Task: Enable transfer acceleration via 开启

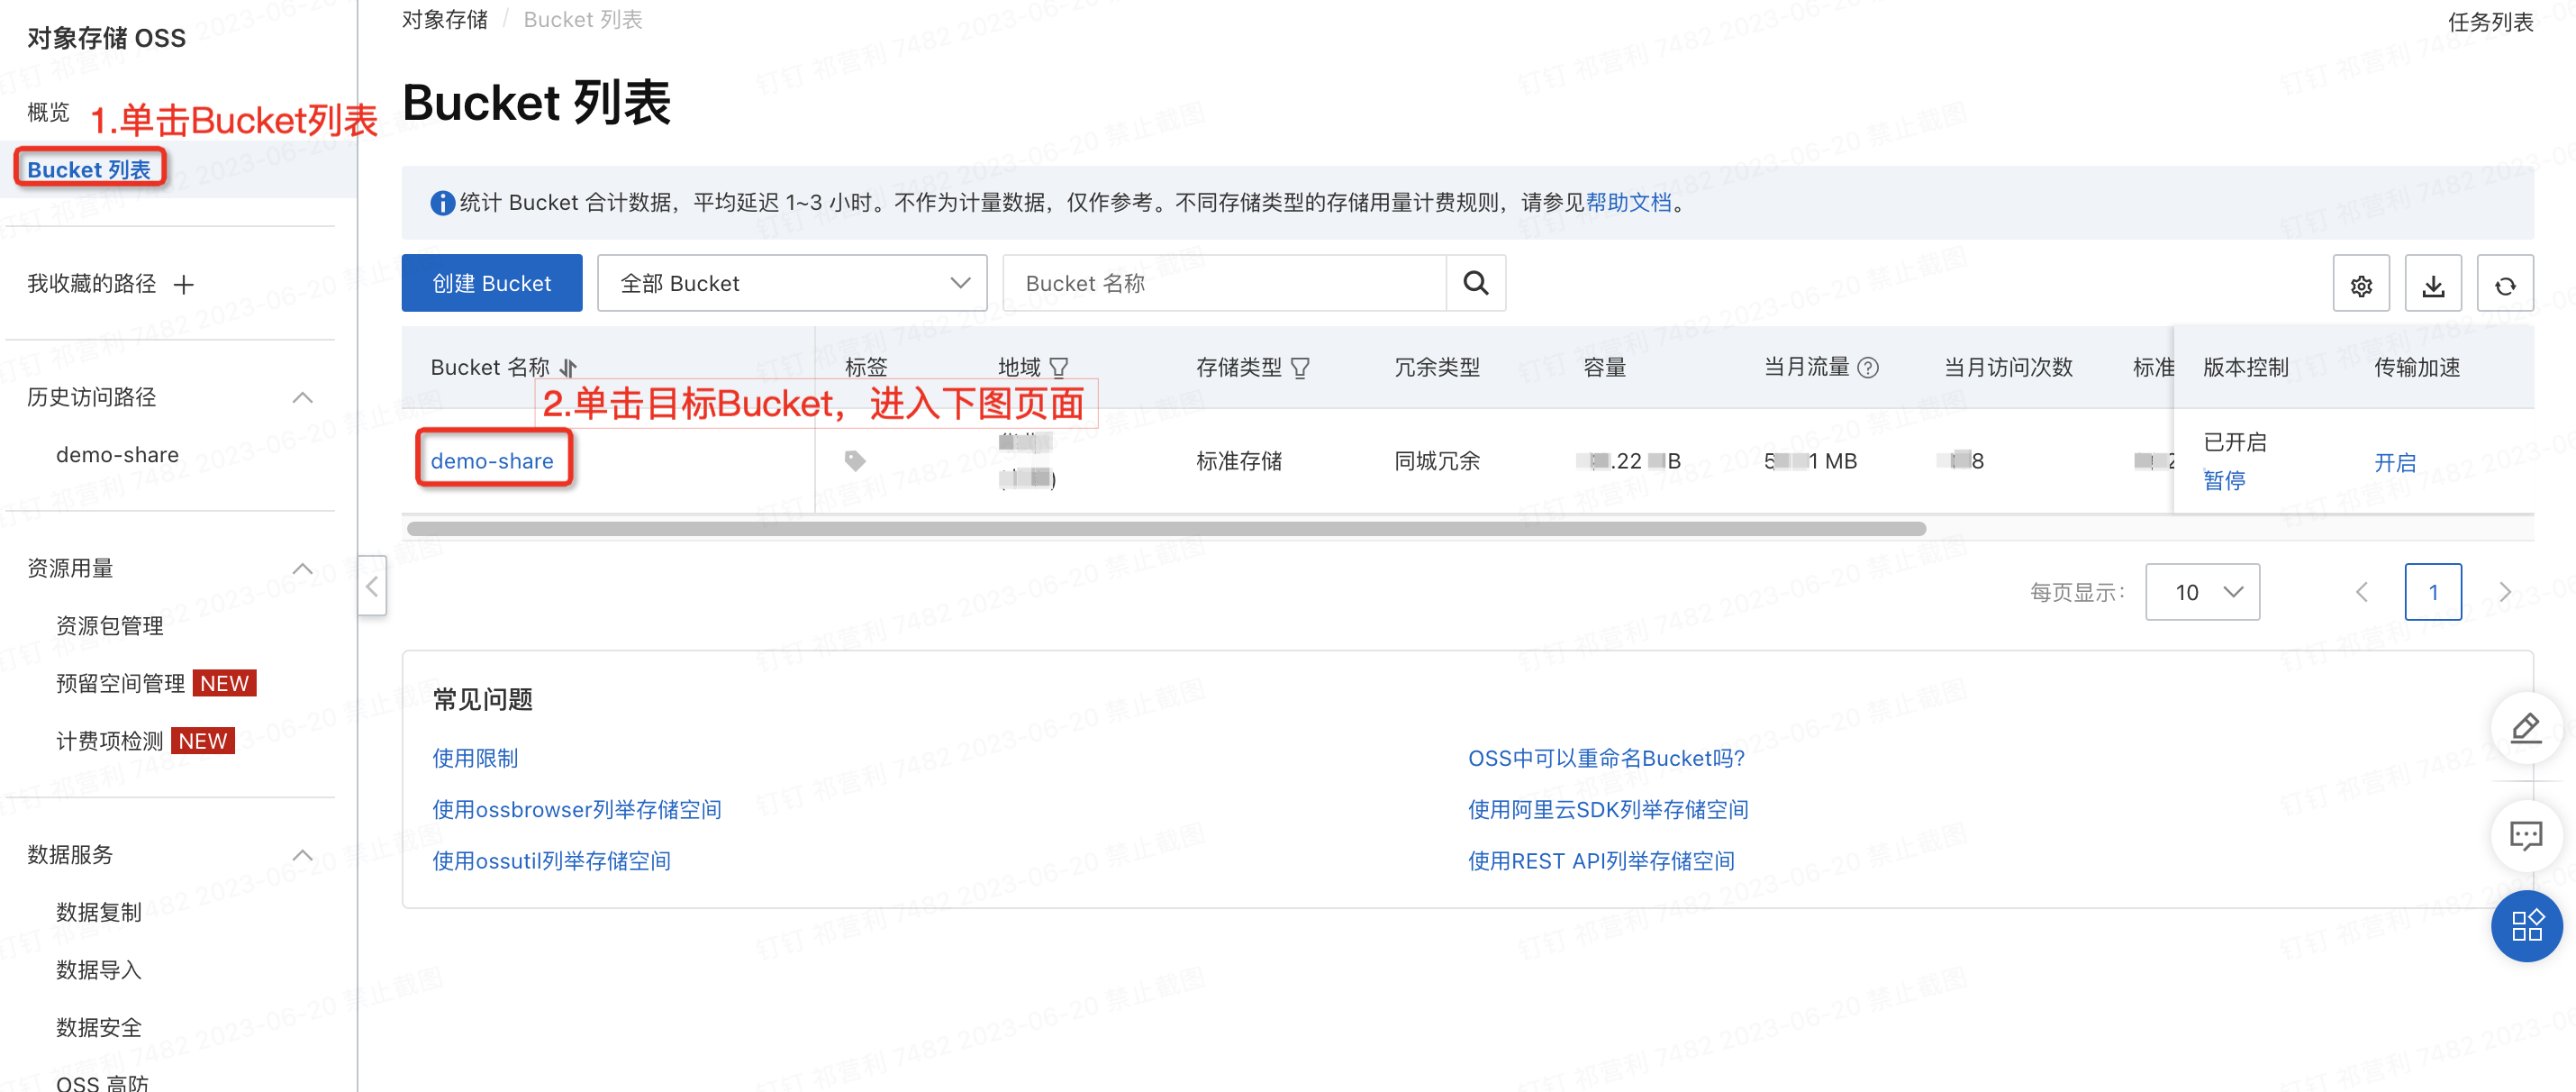Action: [2394, 462]
